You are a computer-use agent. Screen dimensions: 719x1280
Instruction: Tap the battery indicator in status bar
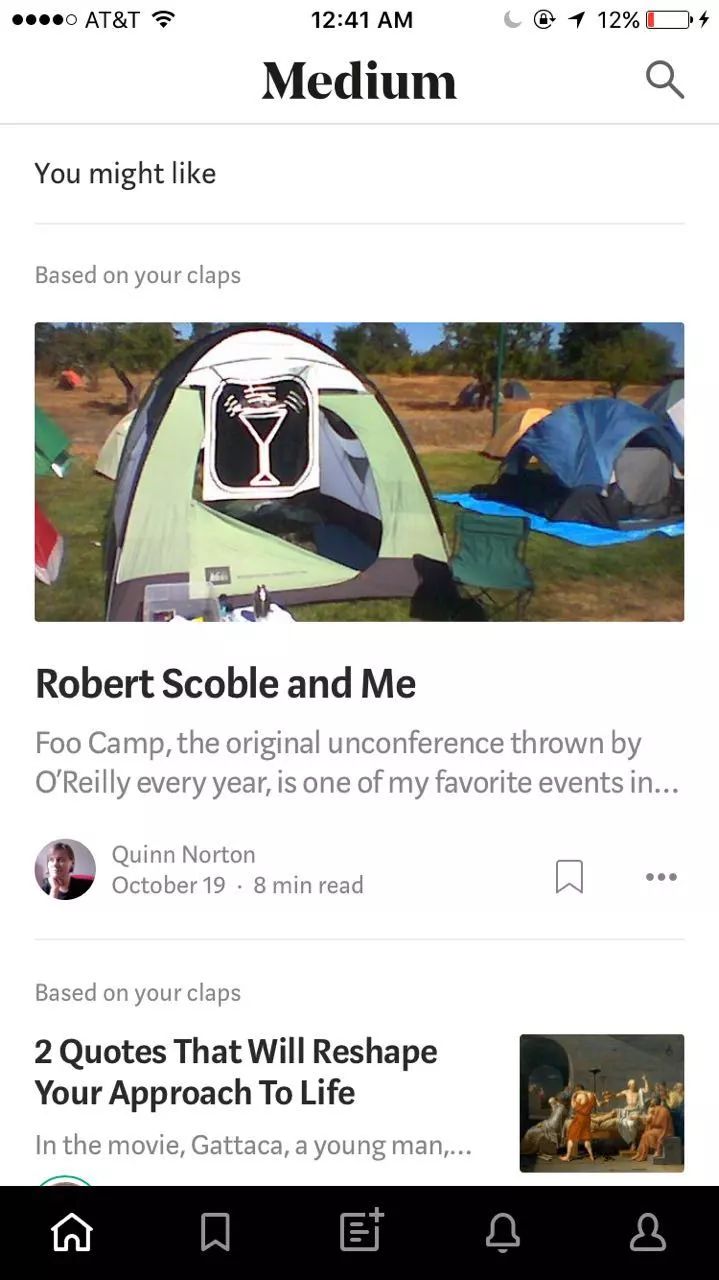pyautogui.click(x=668, y=20)
